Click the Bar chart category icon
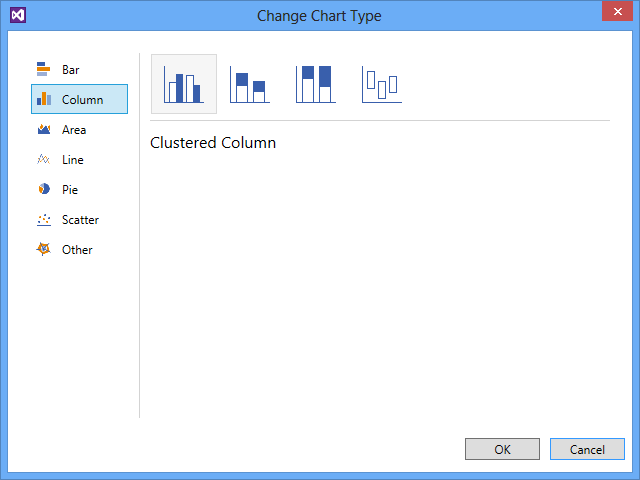 click(x=43, y=69)
